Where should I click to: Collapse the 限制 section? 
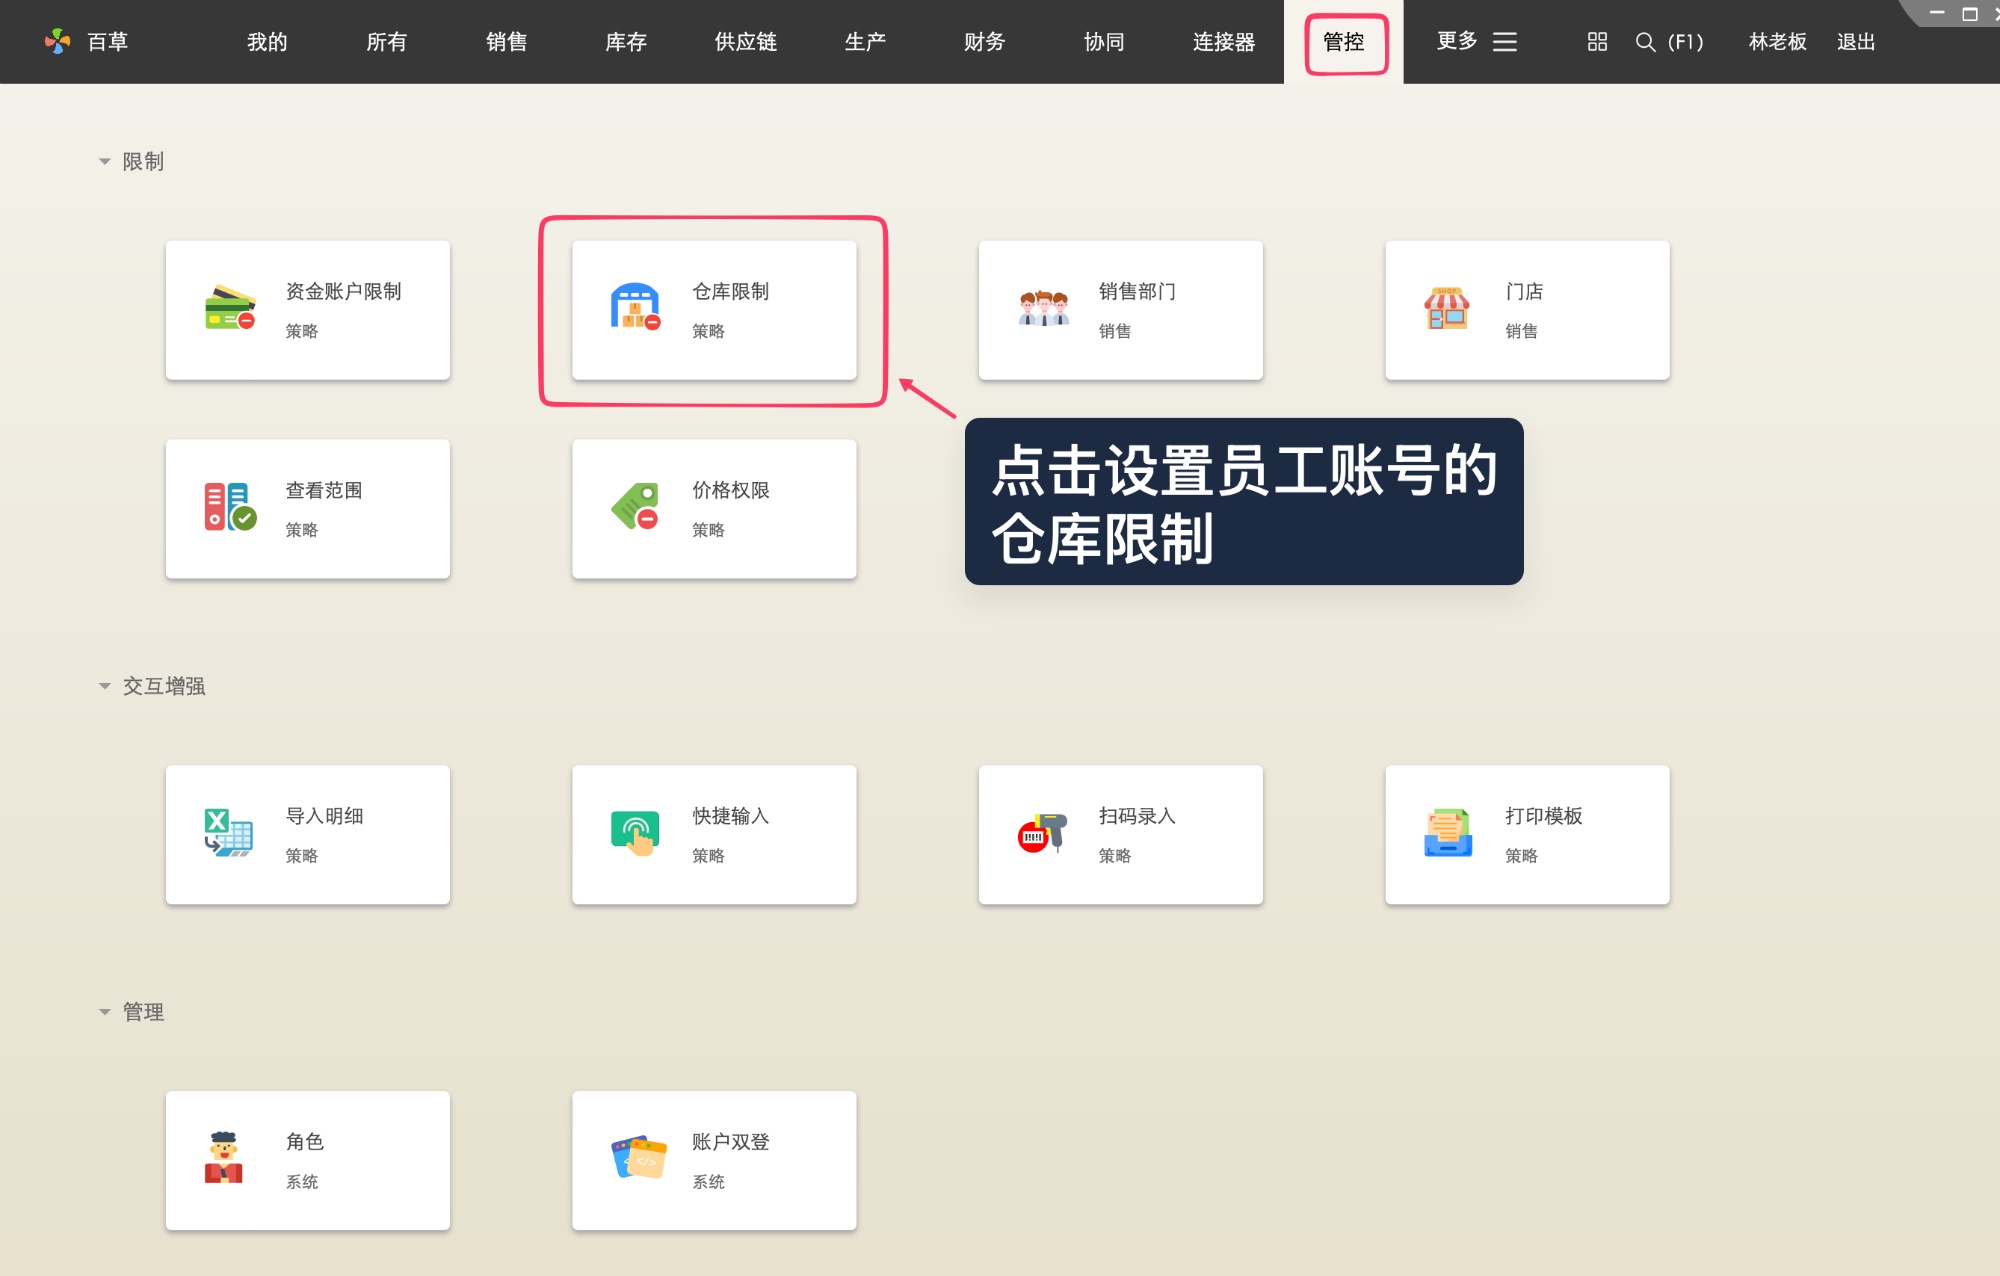pyautogui.click(x=104, y=161)
